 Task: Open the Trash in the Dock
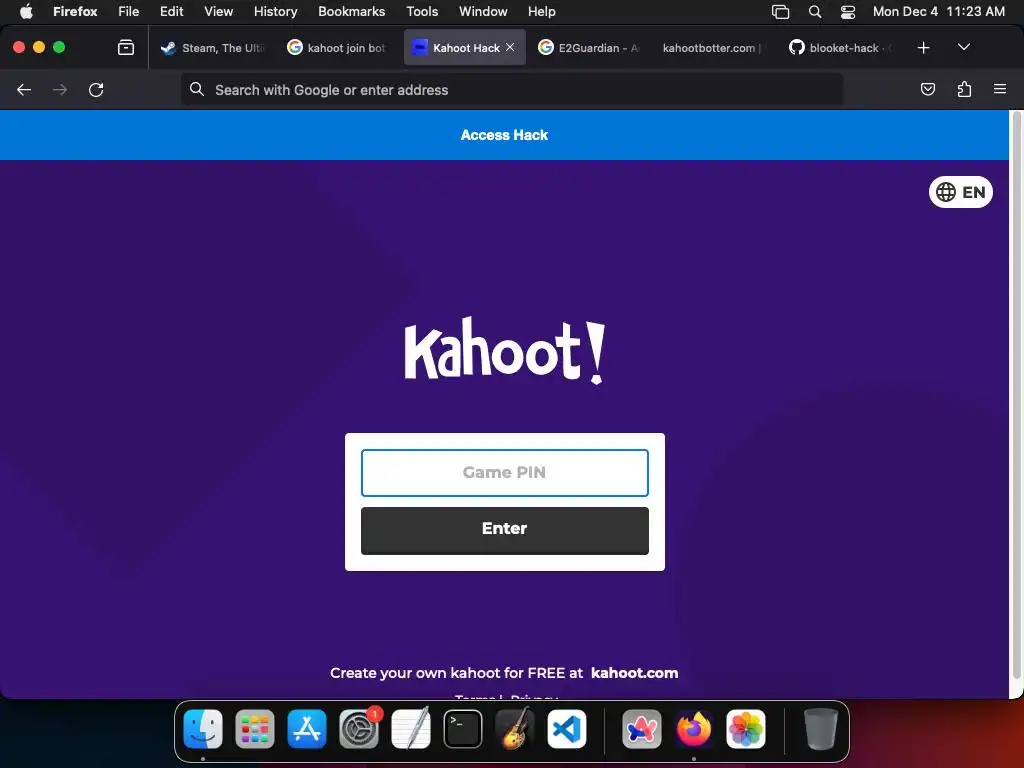click(x=821, y=729)
